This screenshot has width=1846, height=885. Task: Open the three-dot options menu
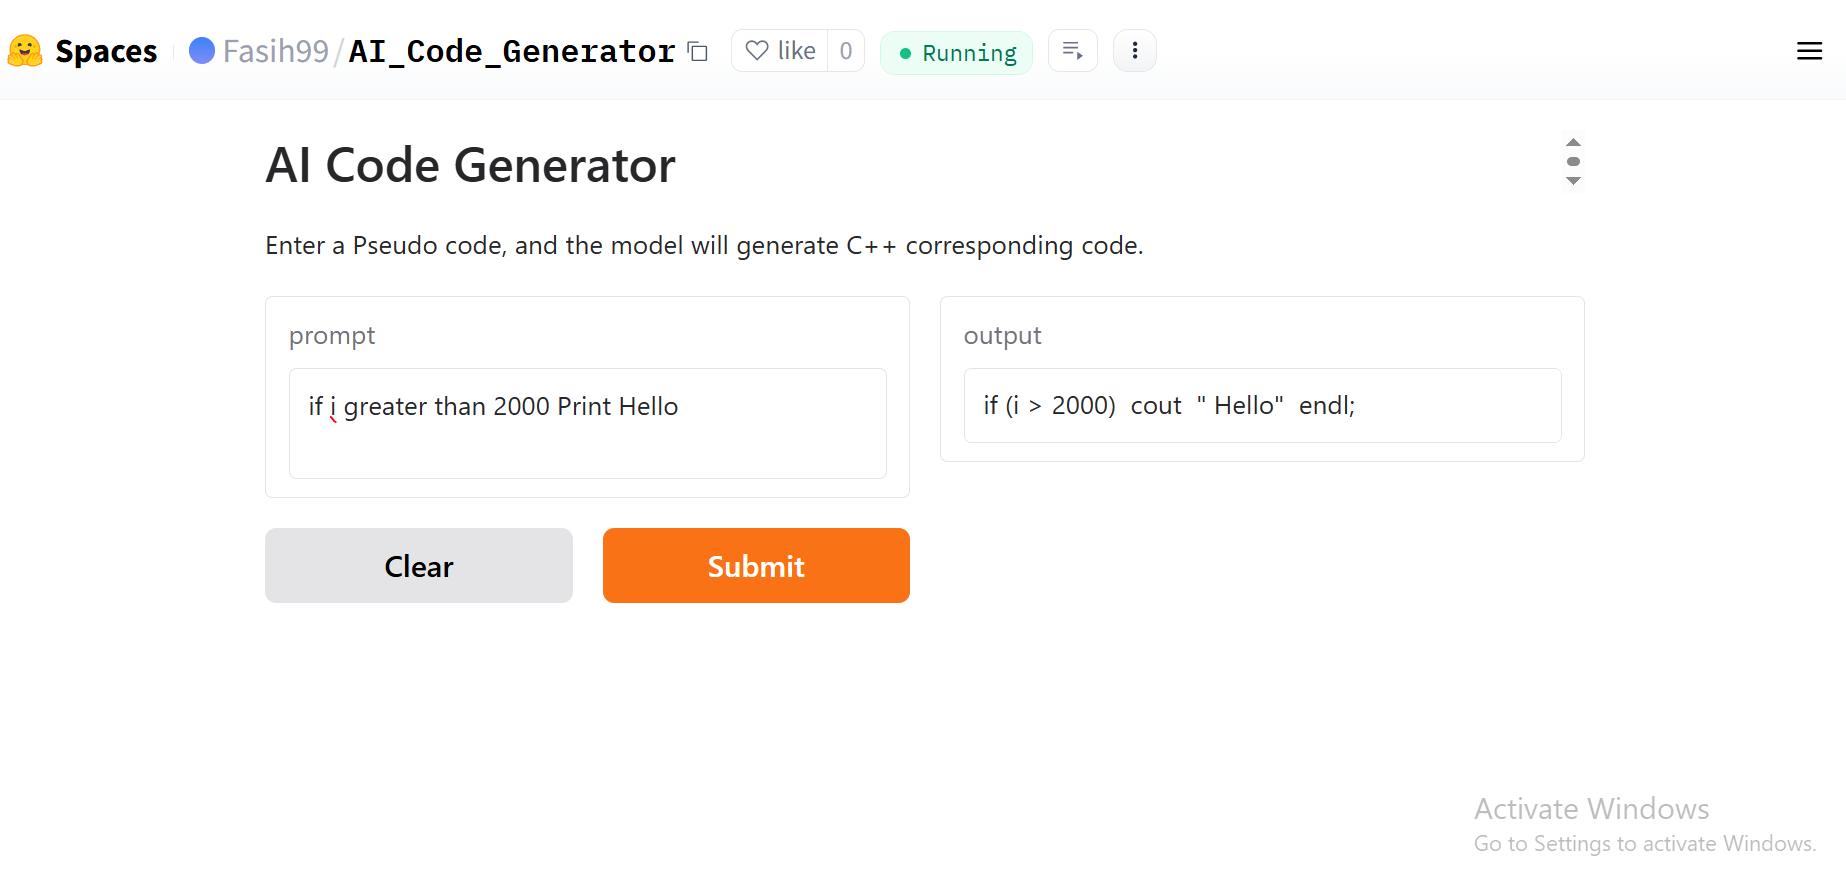pyautogui.click(x=1135, y=51)
